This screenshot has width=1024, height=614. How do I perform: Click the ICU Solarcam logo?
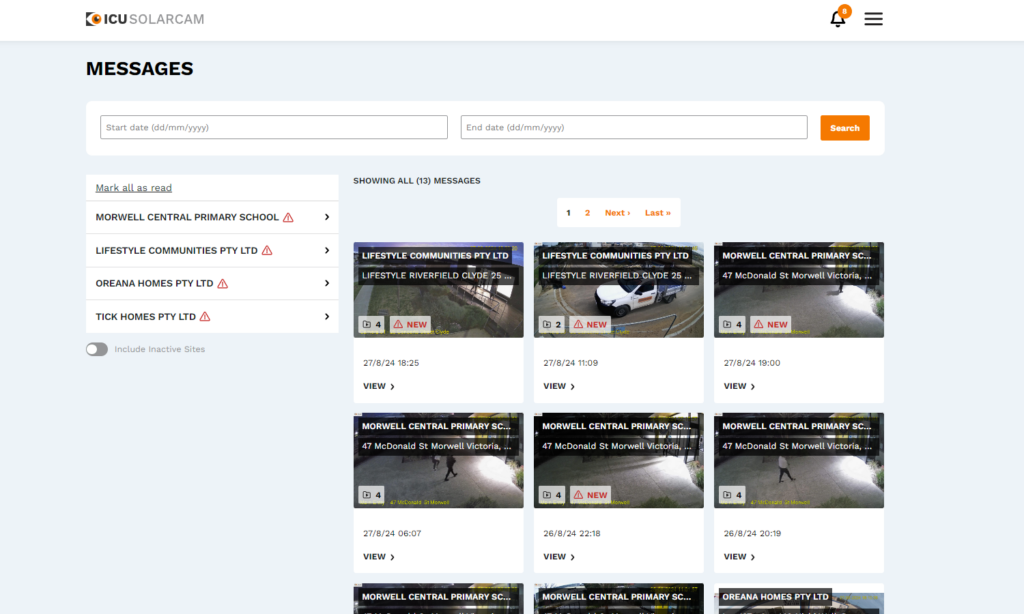pyautogui.click(x=145, y=19)
